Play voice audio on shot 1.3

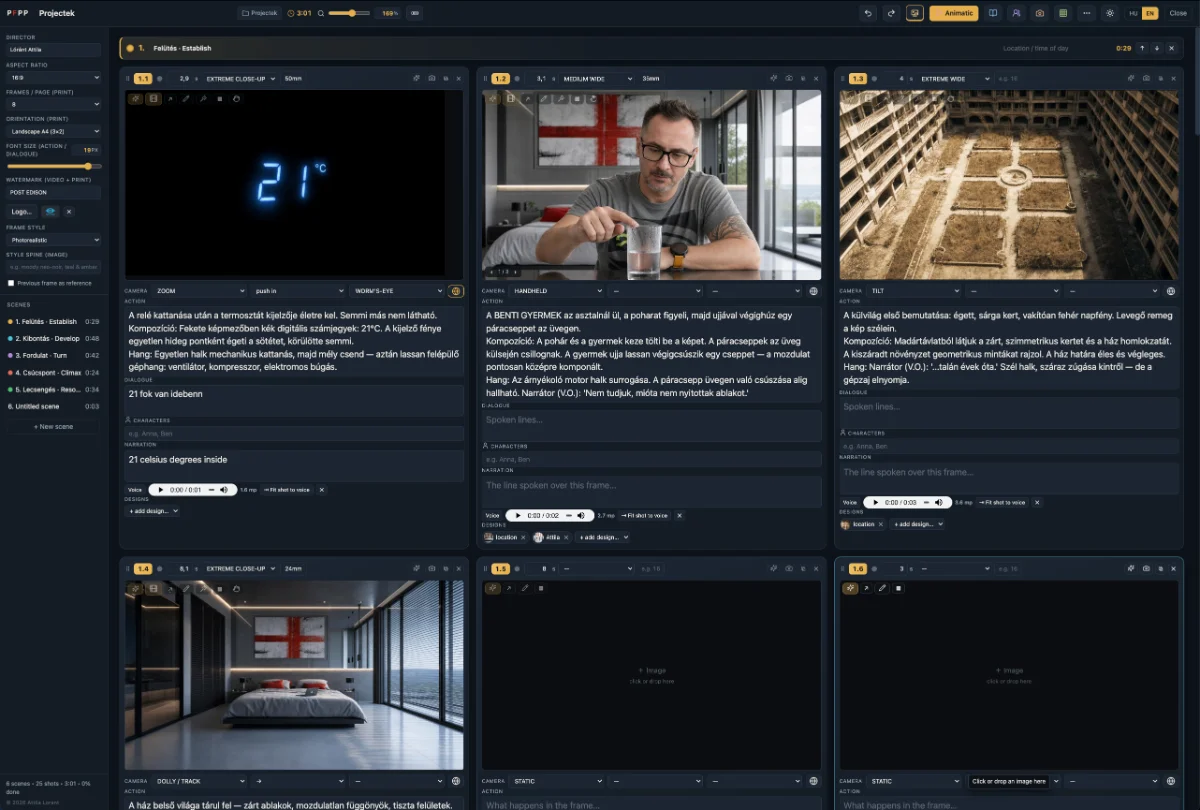pyautogui.click(x=874, y=502)
